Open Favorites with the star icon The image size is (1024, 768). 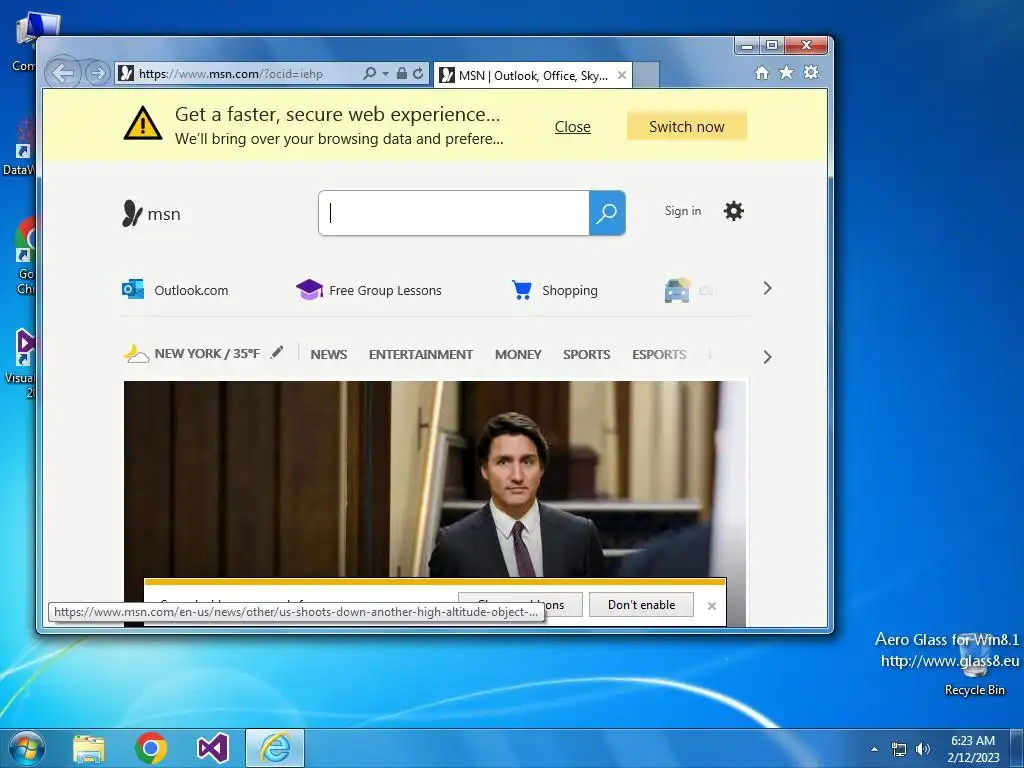pos(786,72)
